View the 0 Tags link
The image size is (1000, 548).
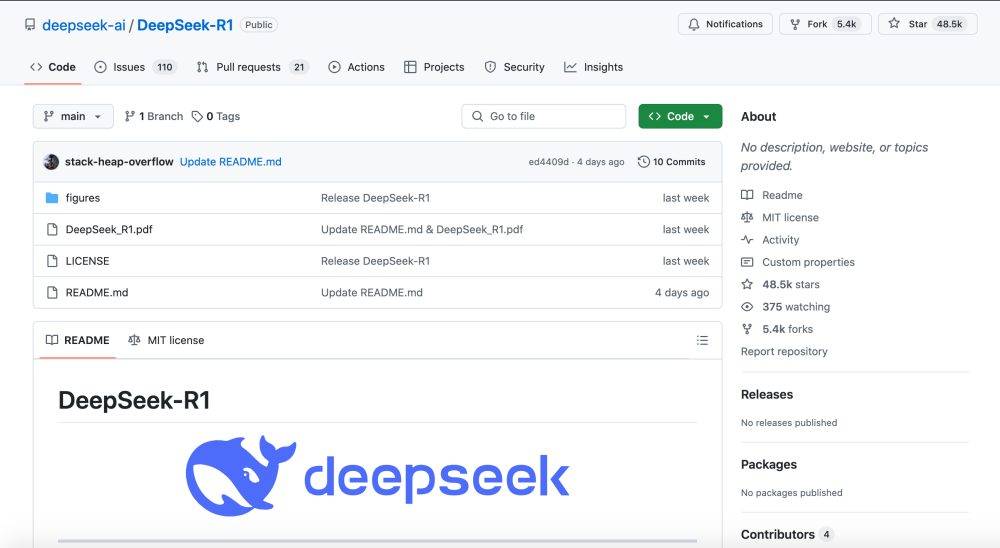pyautogui.click(x=216, y=116)
